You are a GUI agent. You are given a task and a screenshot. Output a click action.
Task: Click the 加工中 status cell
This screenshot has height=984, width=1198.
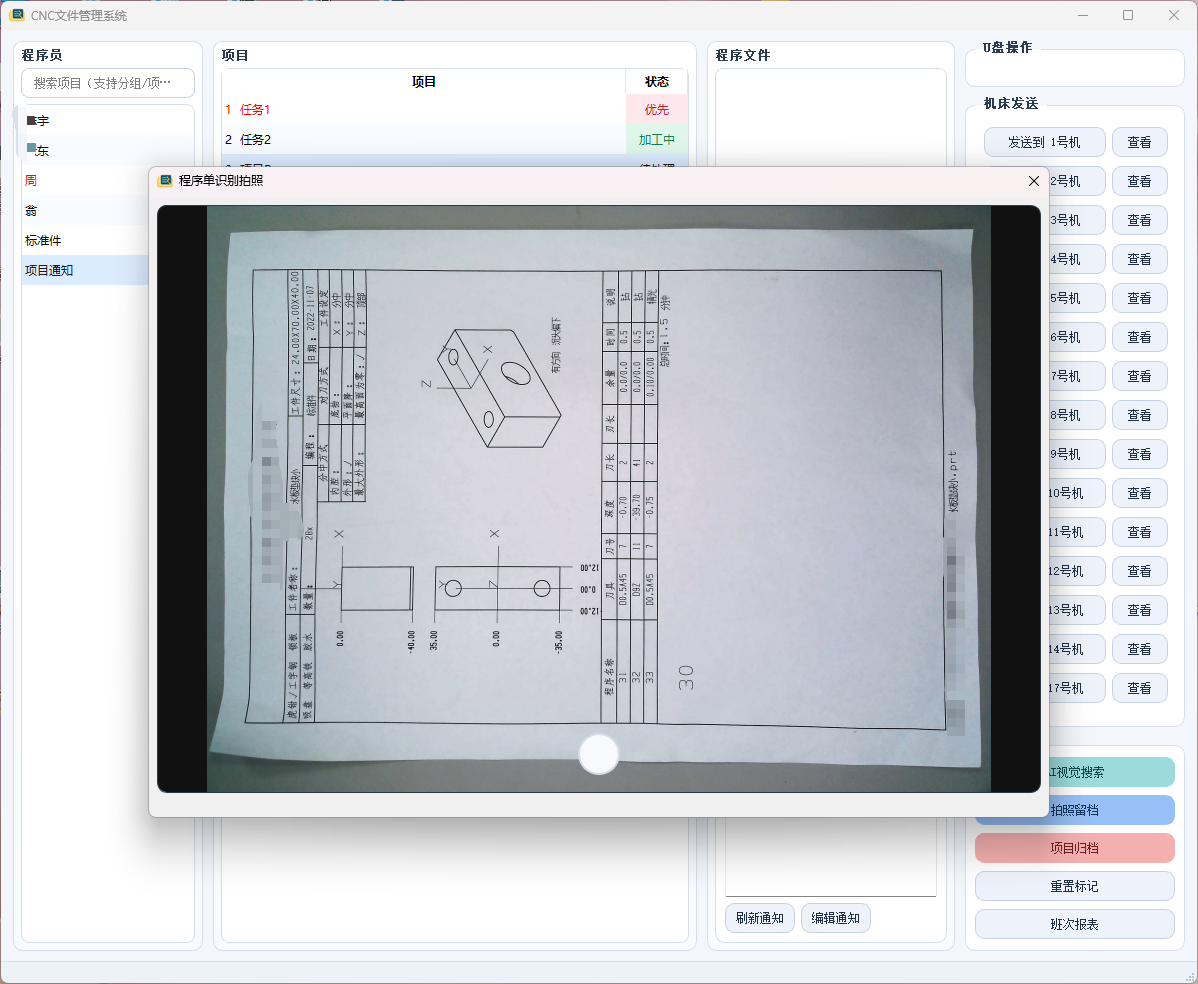tap(656, 139)
